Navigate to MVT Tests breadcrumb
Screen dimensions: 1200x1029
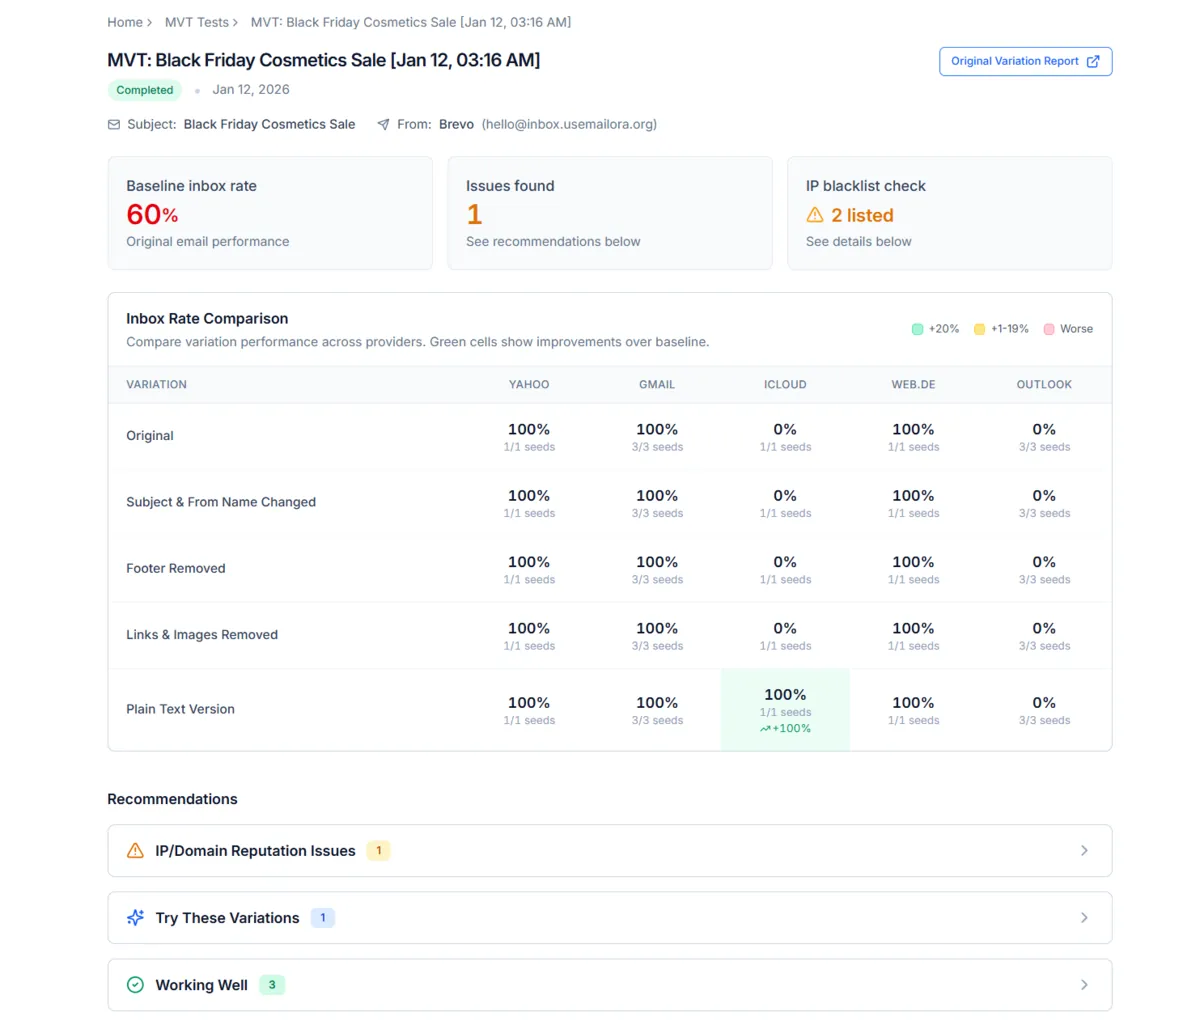(x=196, y=22)
